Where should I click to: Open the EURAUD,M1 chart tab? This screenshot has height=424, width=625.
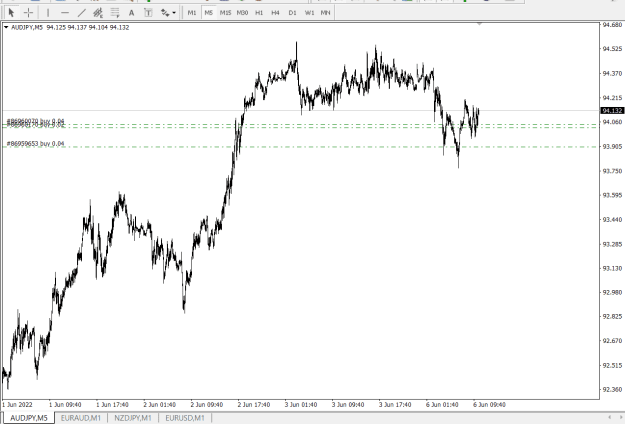coord(81,418)
